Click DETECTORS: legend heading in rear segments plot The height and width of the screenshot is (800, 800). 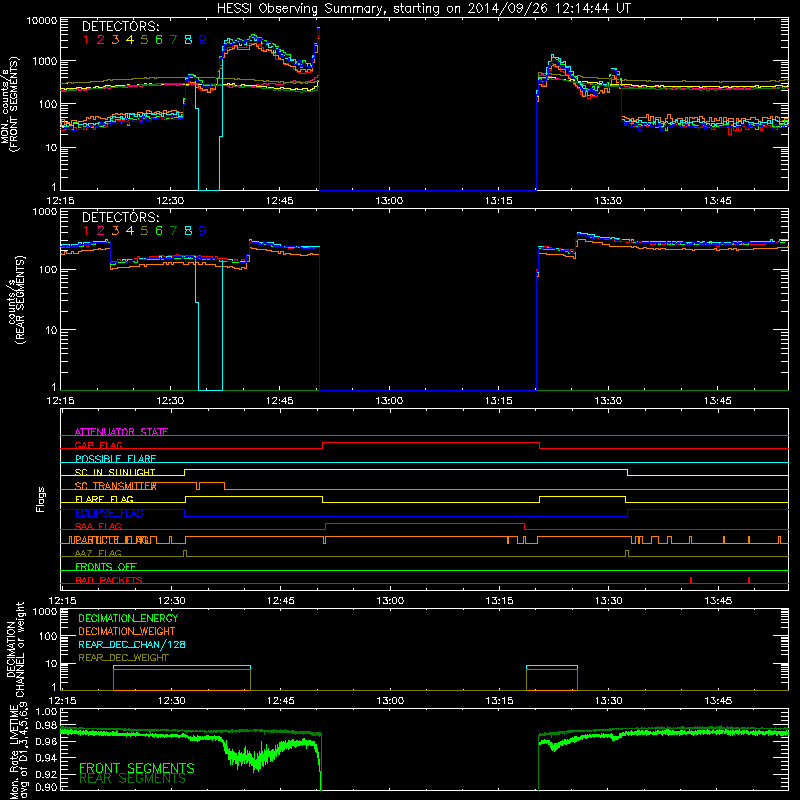click(121, 217)
